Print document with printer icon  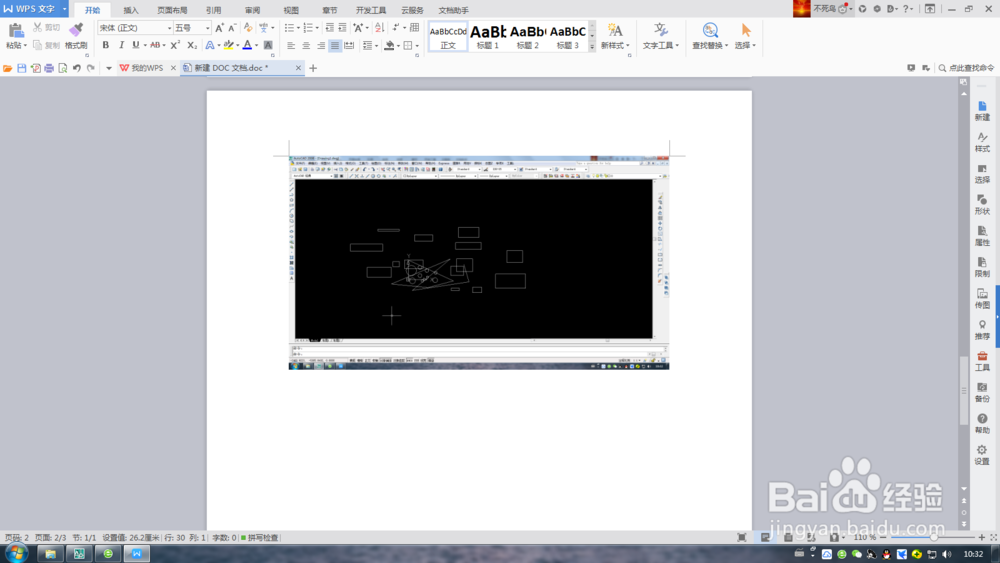pos(49,68)
